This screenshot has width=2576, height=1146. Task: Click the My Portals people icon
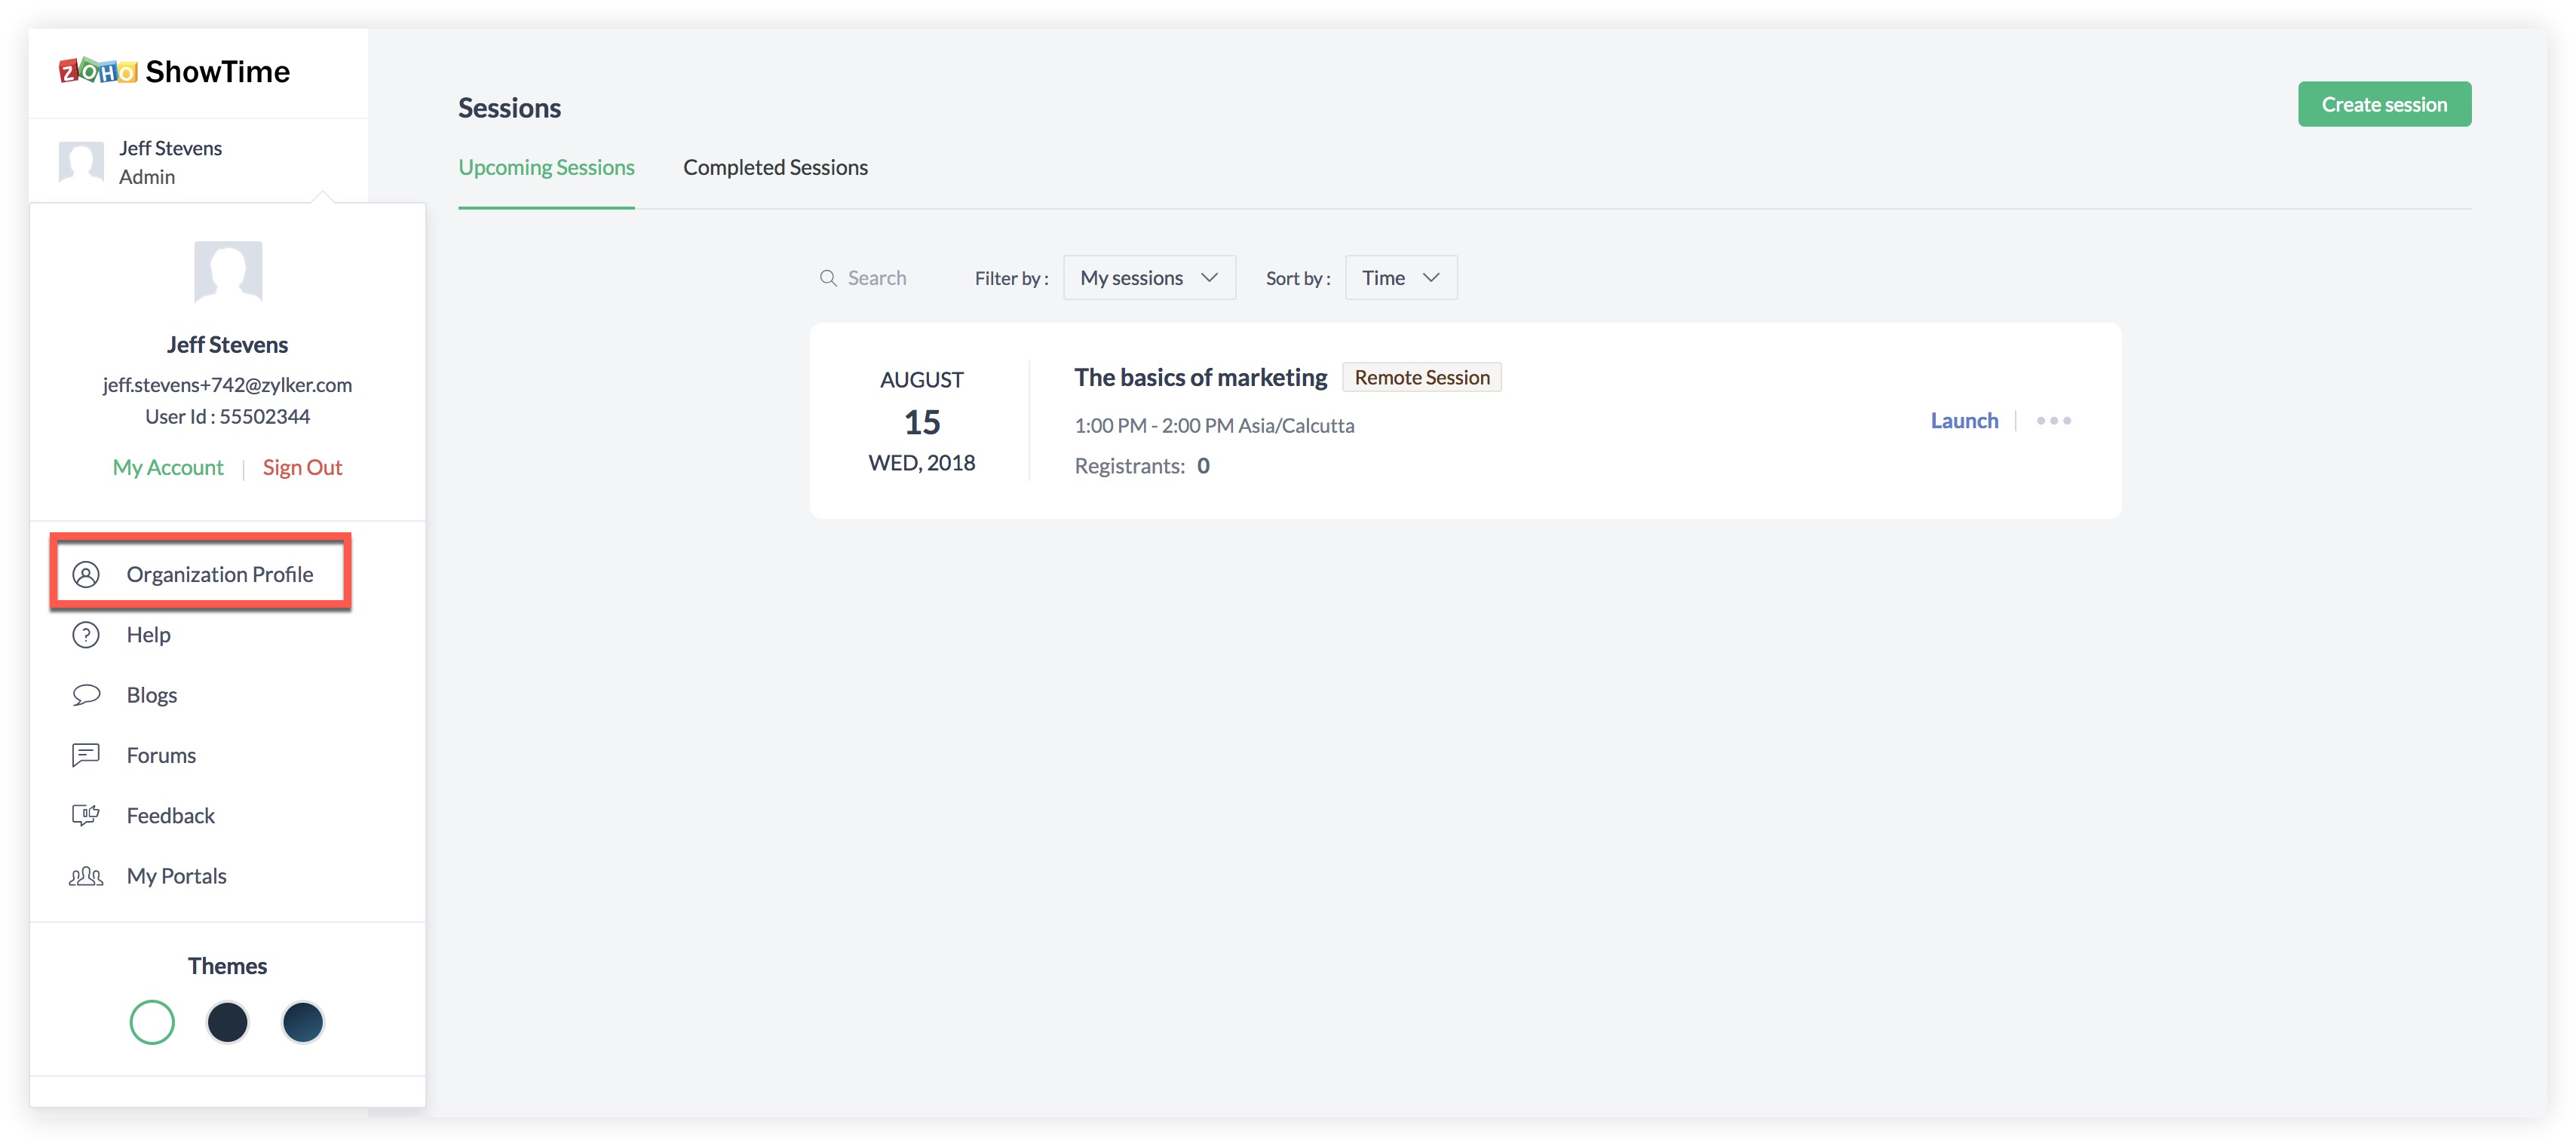pyautogui.click(x=86, y=876)
